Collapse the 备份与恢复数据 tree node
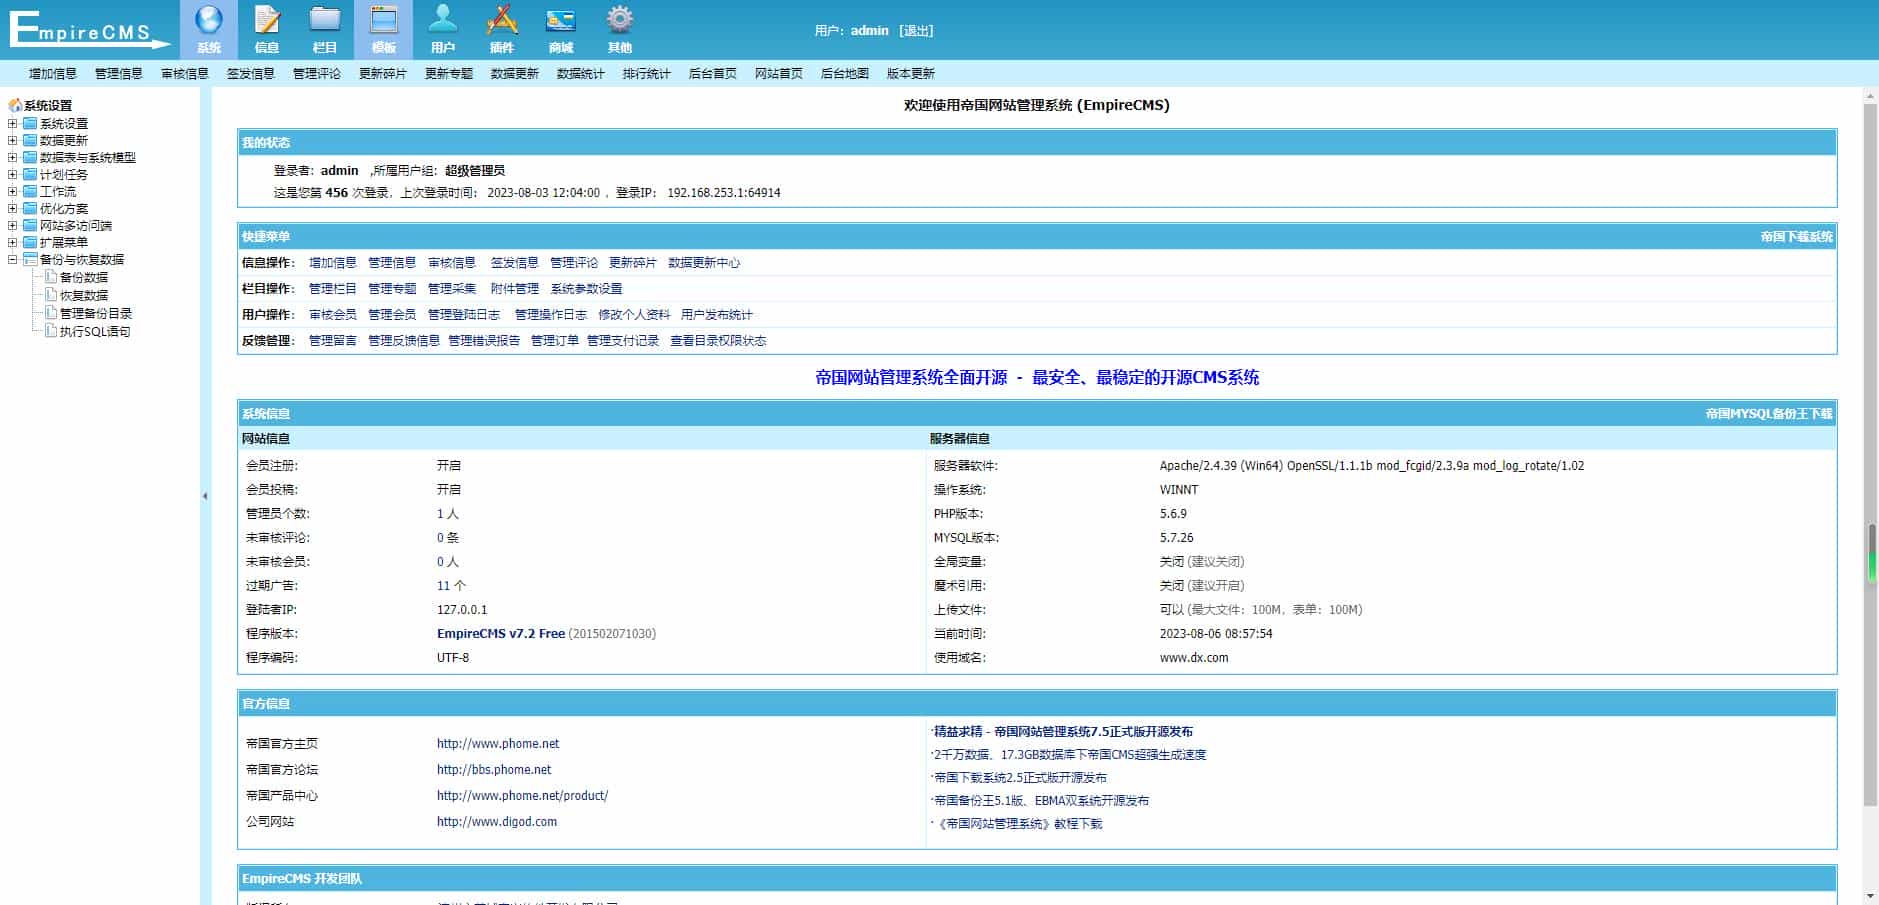The width and height of the screenshot is (1879, 905). pyautogui.click(x=13, y=260)
